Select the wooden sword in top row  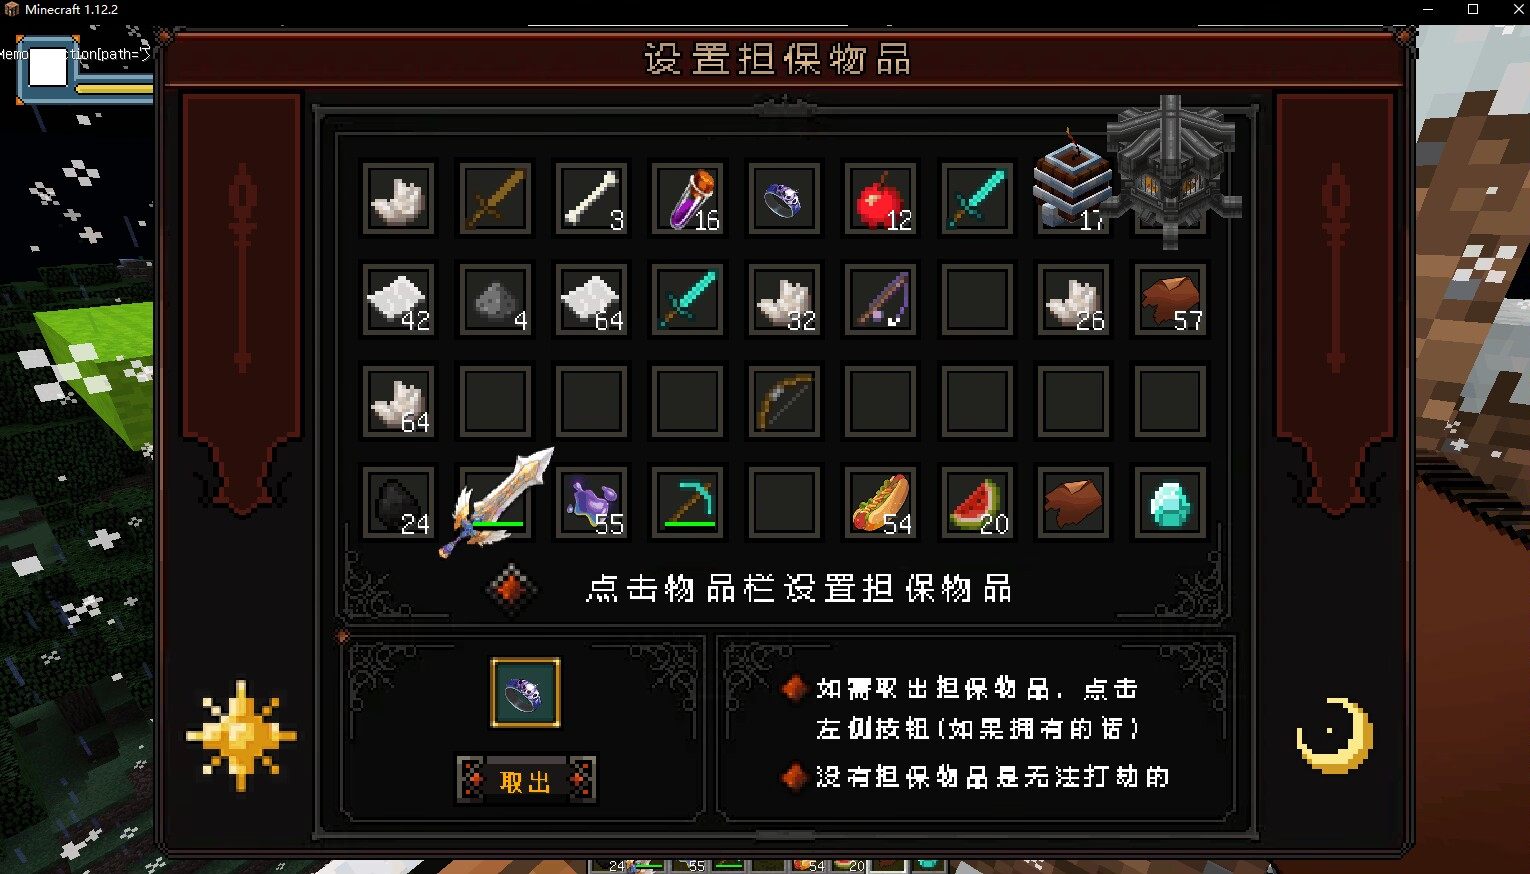point(495,198)
